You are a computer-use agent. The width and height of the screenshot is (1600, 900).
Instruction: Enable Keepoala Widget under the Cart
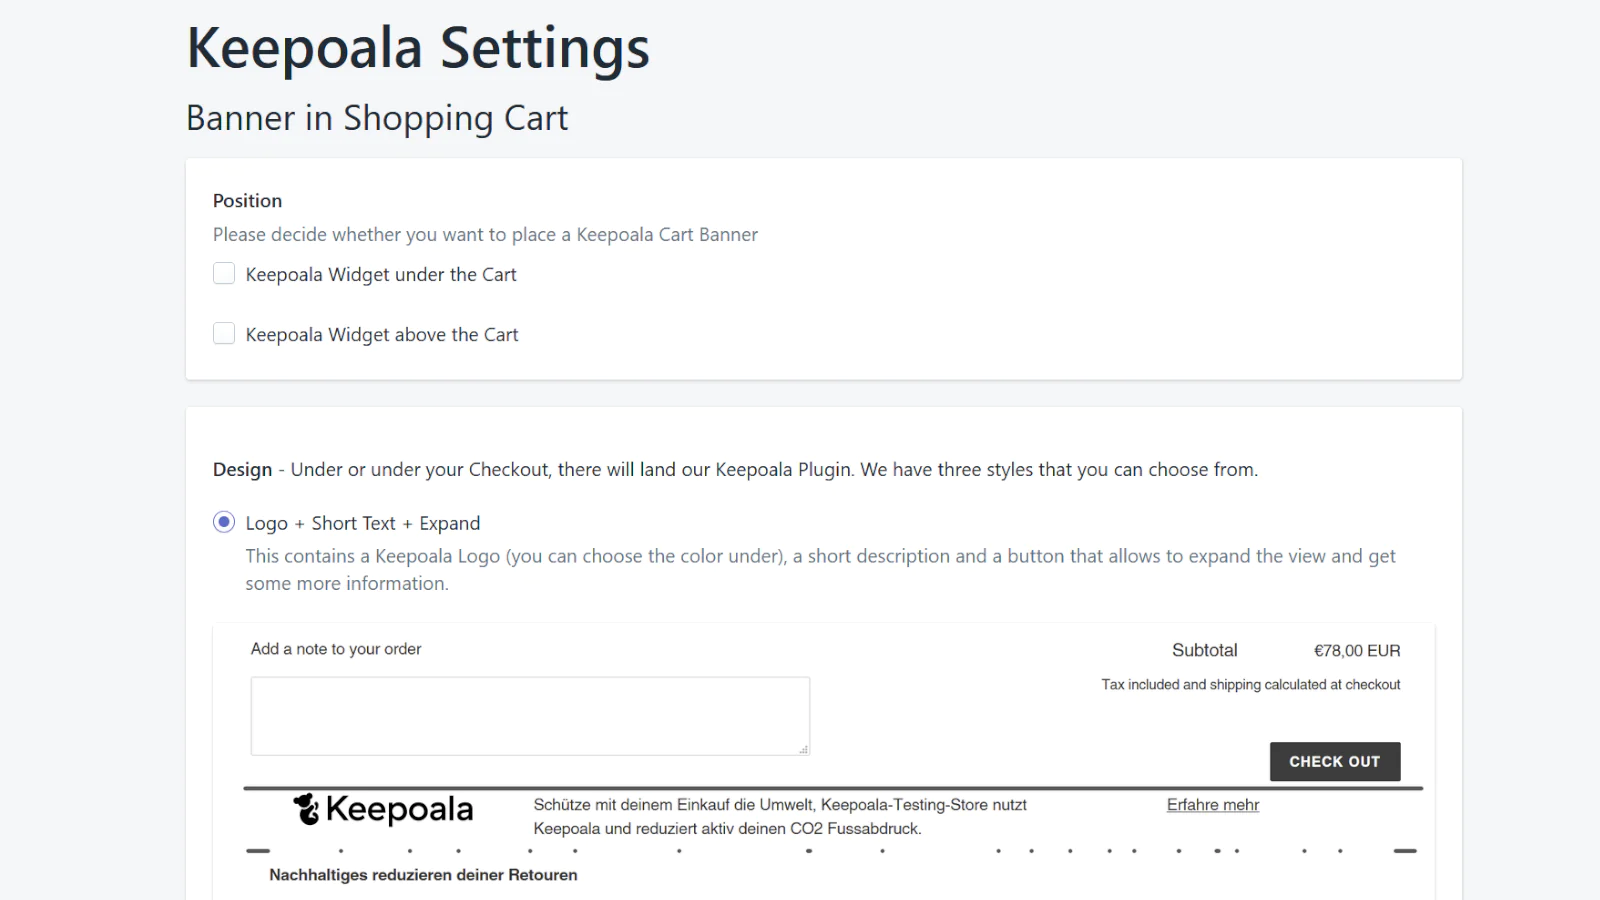click(224, 272)
